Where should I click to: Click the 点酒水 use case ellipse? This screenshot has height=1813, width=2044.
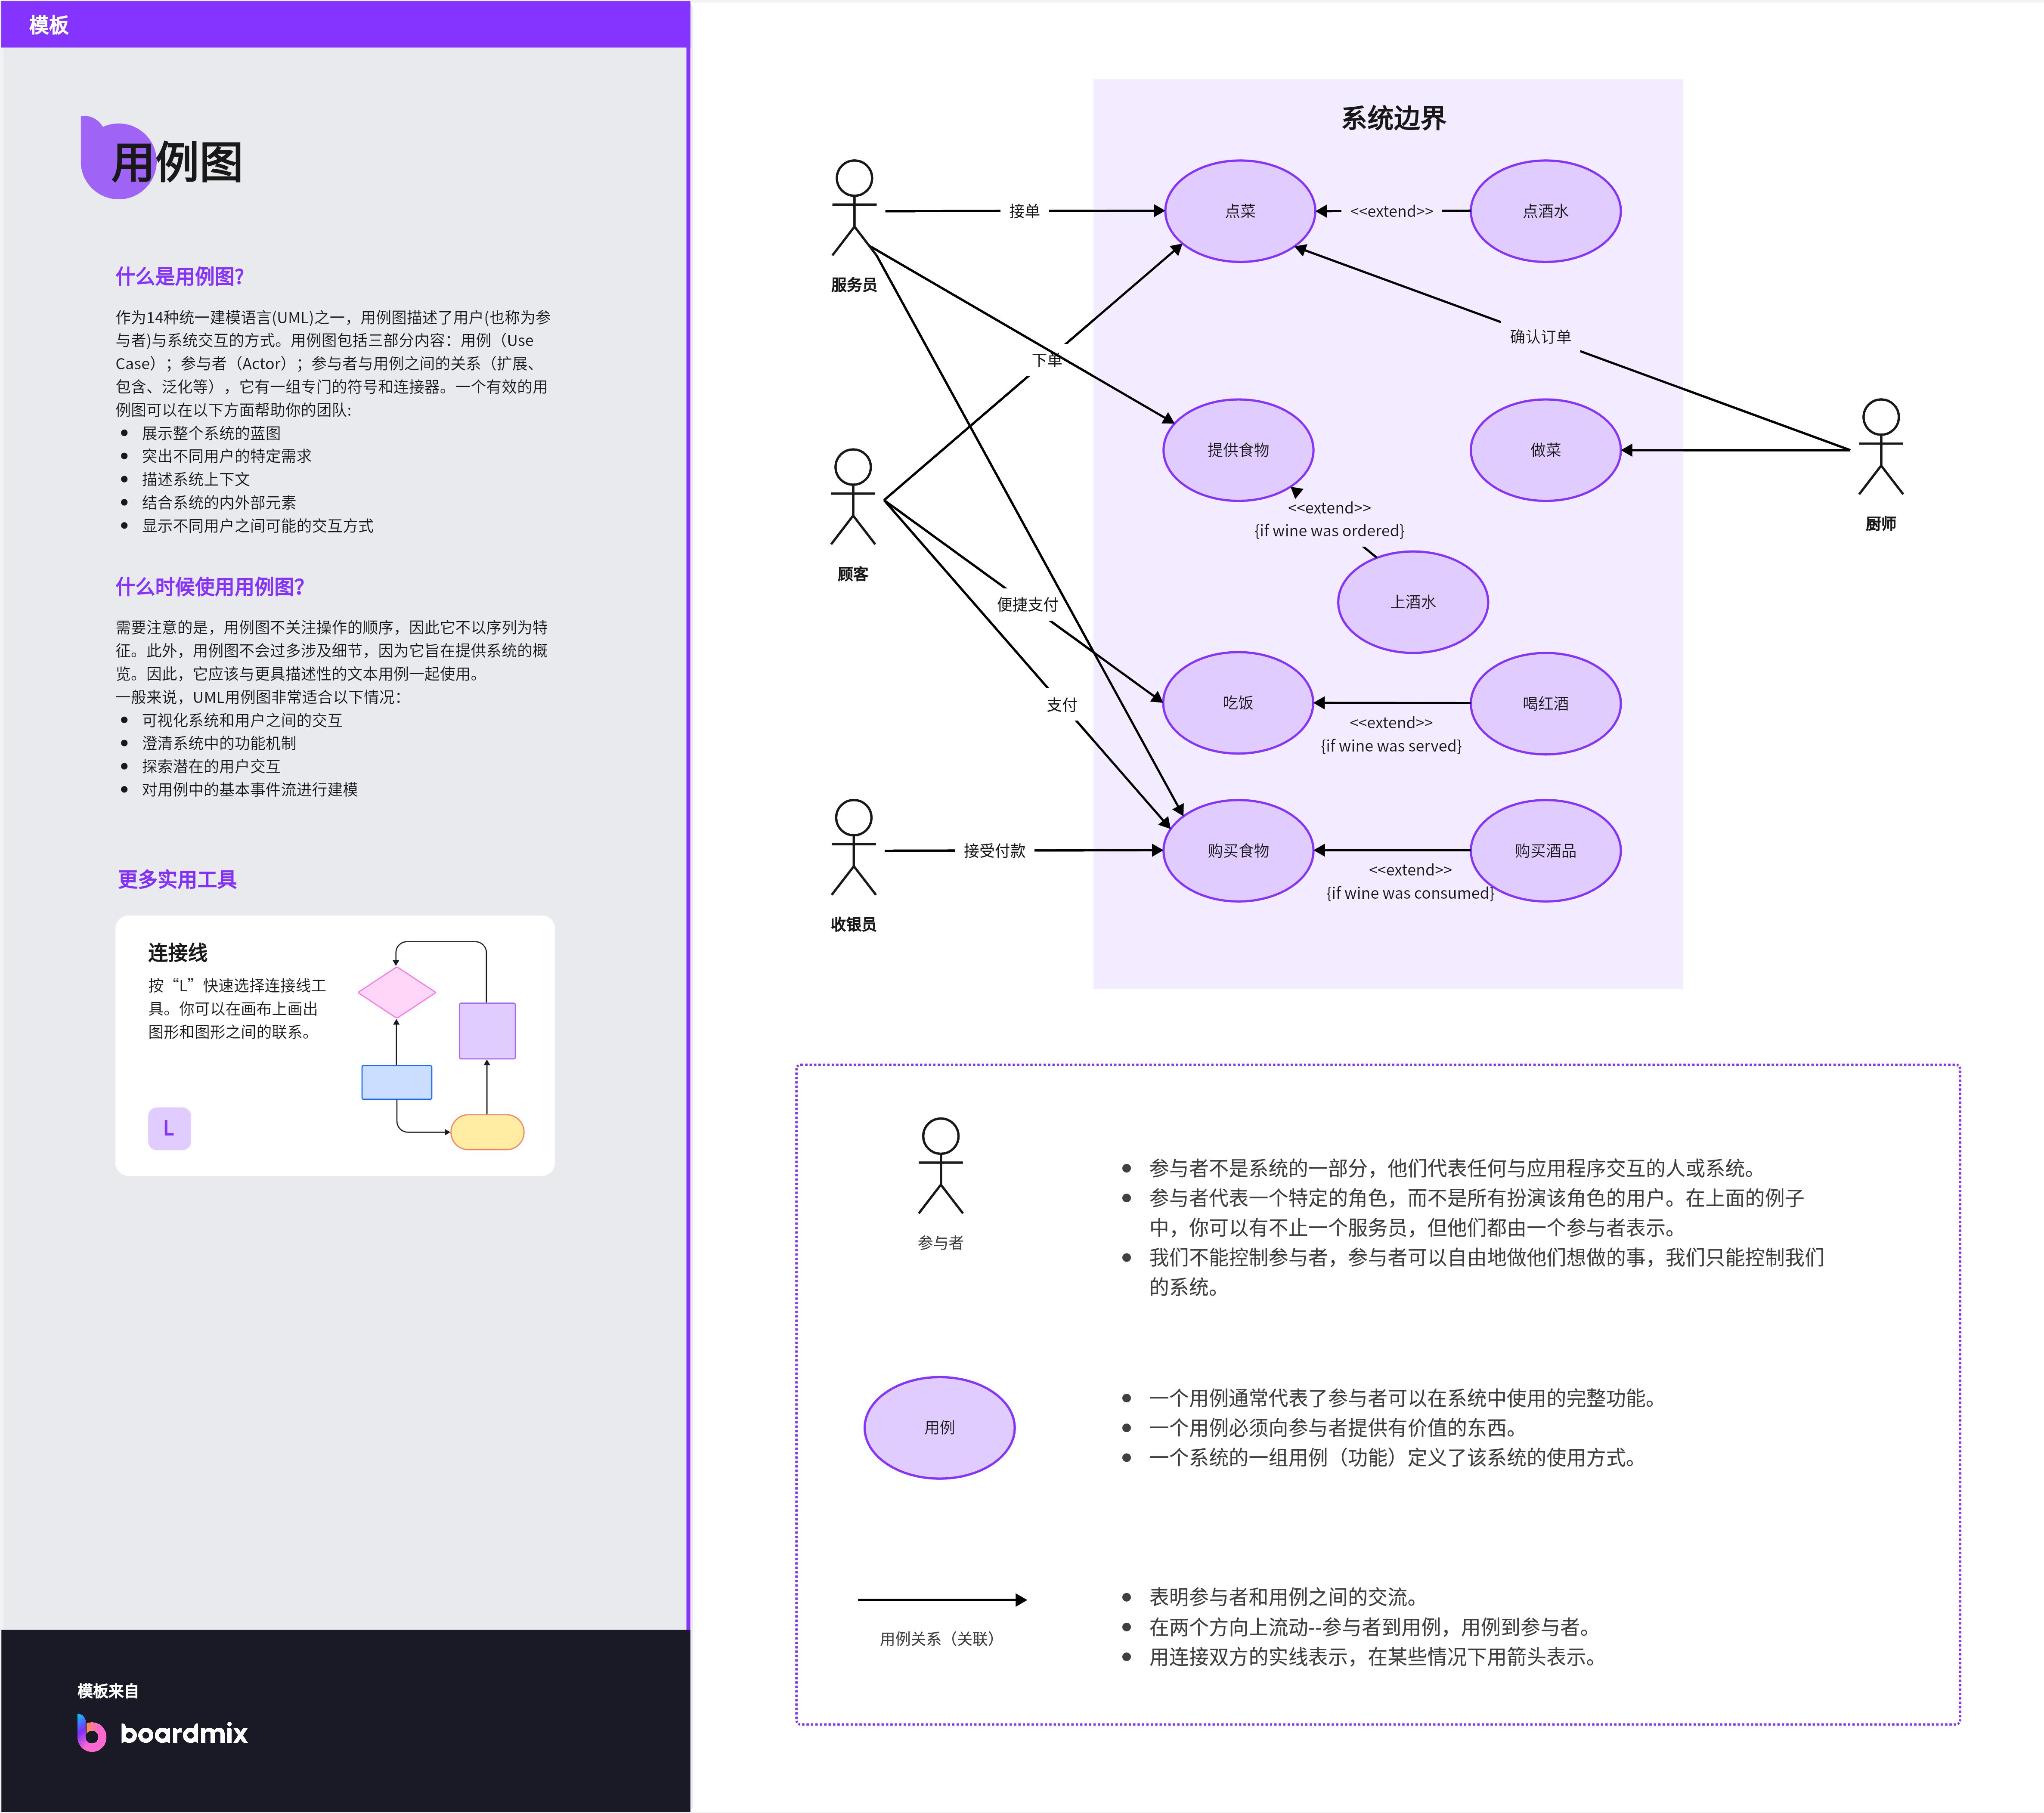coord(1545,211)
